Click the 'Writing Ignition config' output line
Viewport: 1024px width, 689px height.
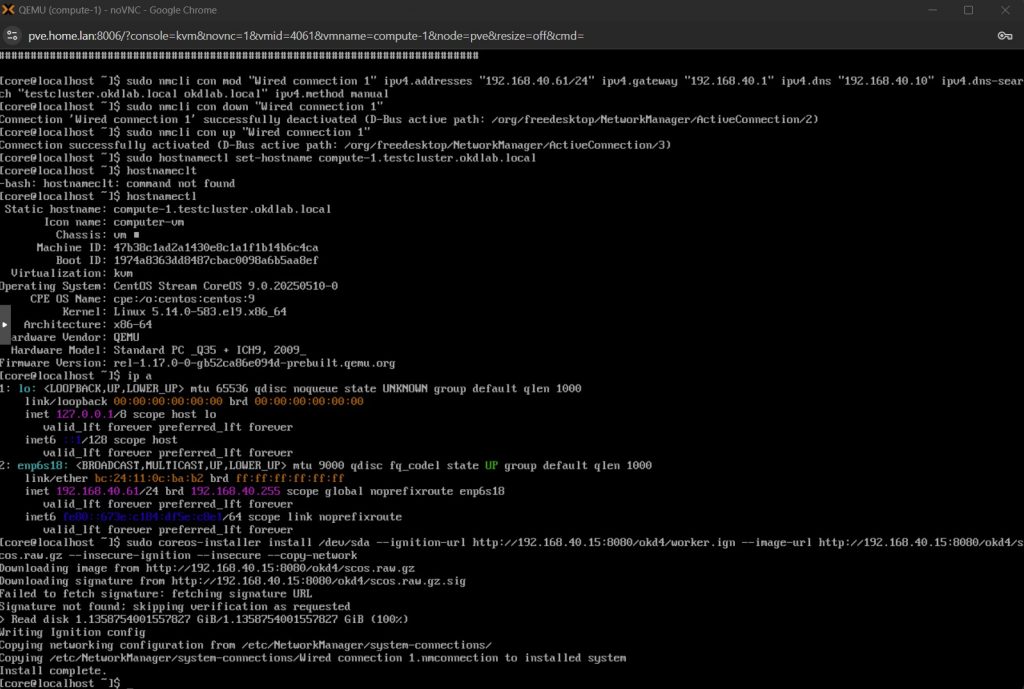pyautogui.click(x=67, y=632)
